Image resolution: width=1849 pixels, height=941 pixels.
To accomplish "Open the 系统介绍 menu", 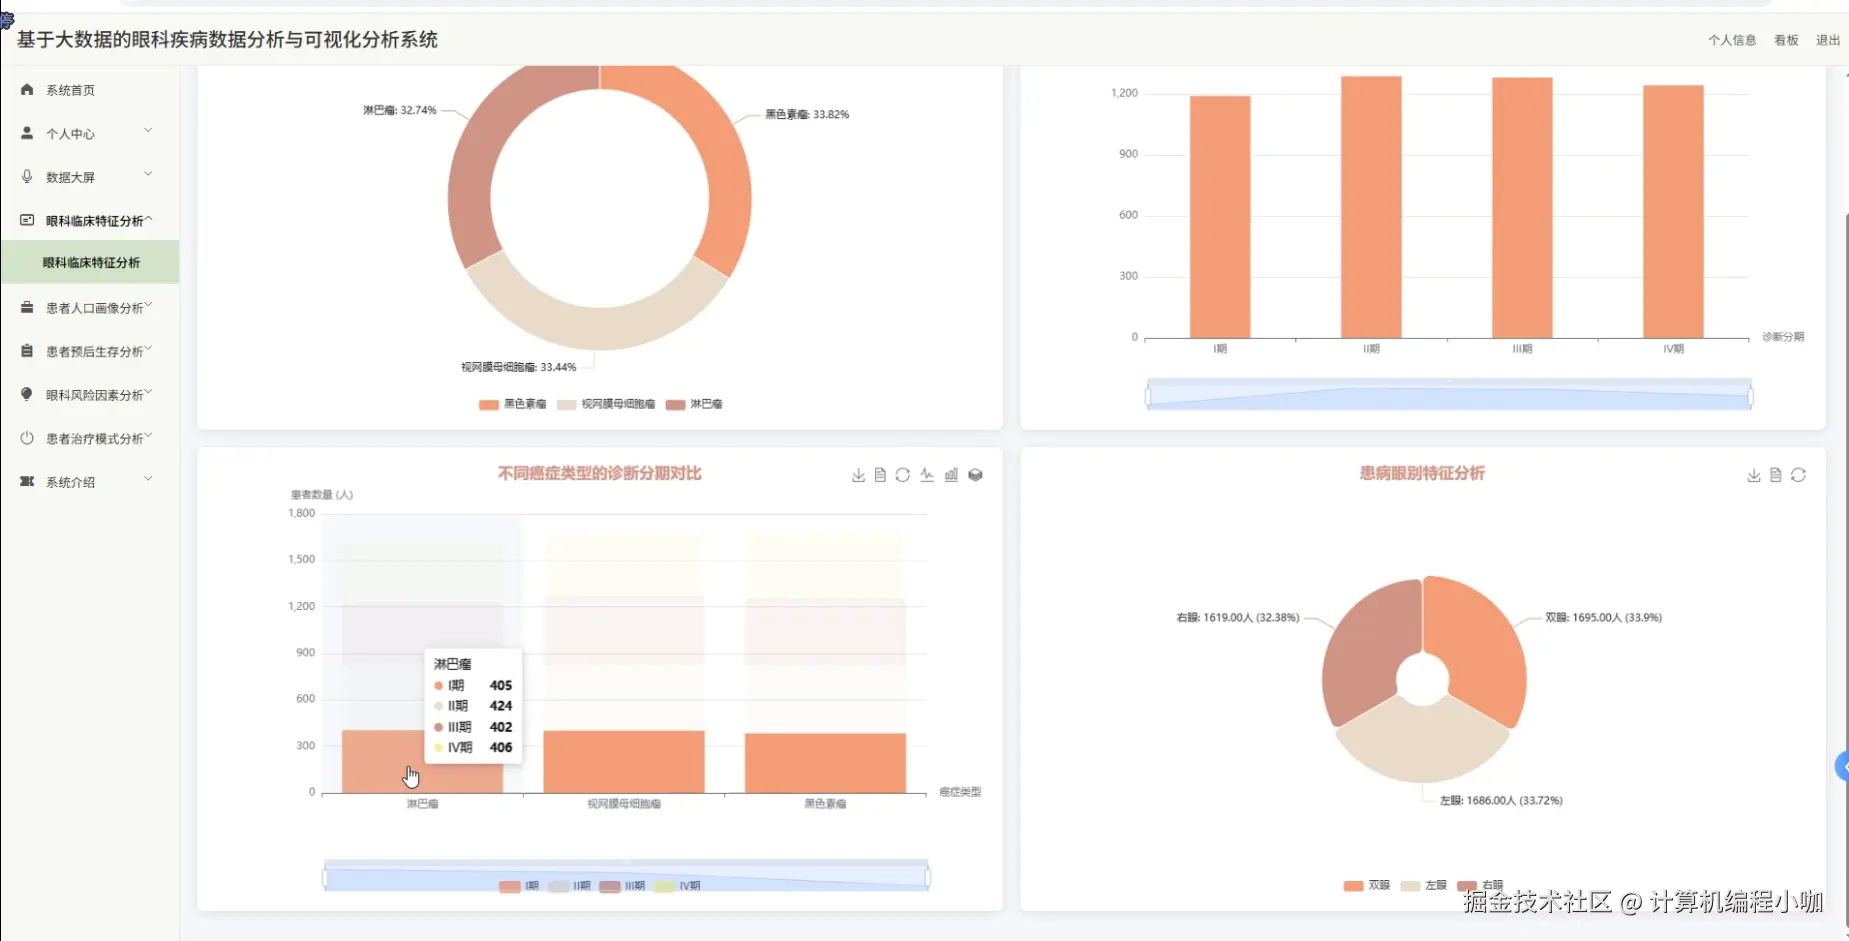I will tap(90, 482).
